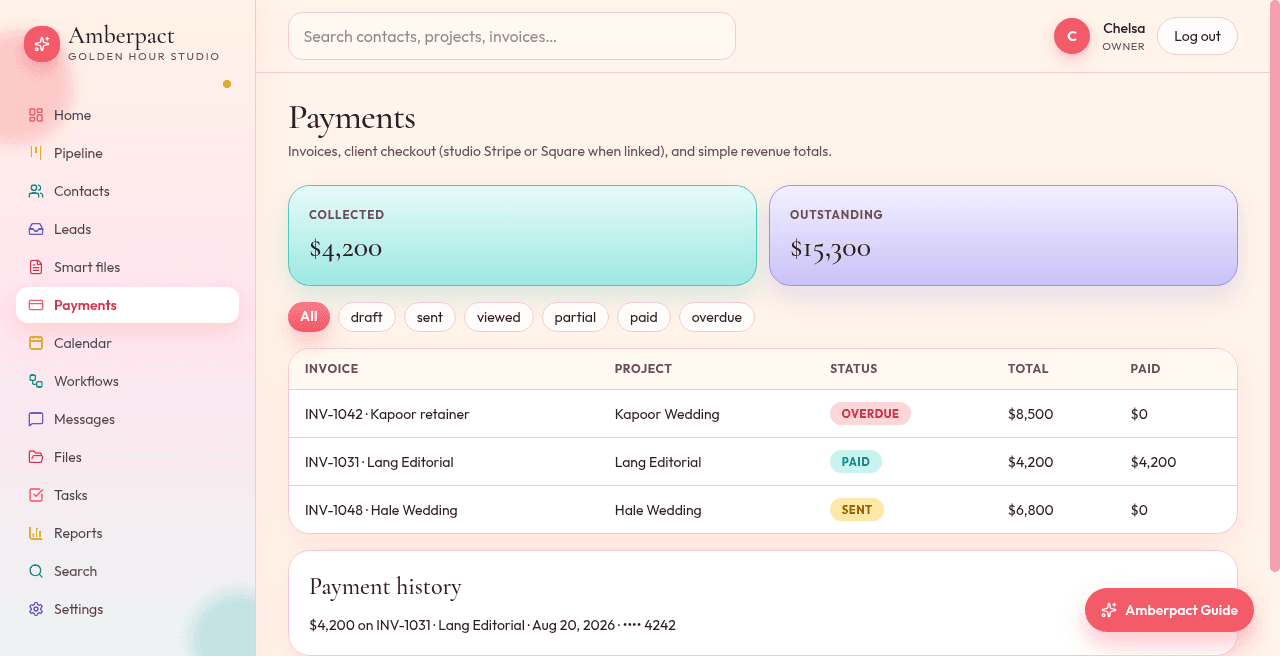This screenshot has width=1280, height=656.
Task: Click the $8,500 total value
Action: pyautogui.click(x=1031, y=414)
